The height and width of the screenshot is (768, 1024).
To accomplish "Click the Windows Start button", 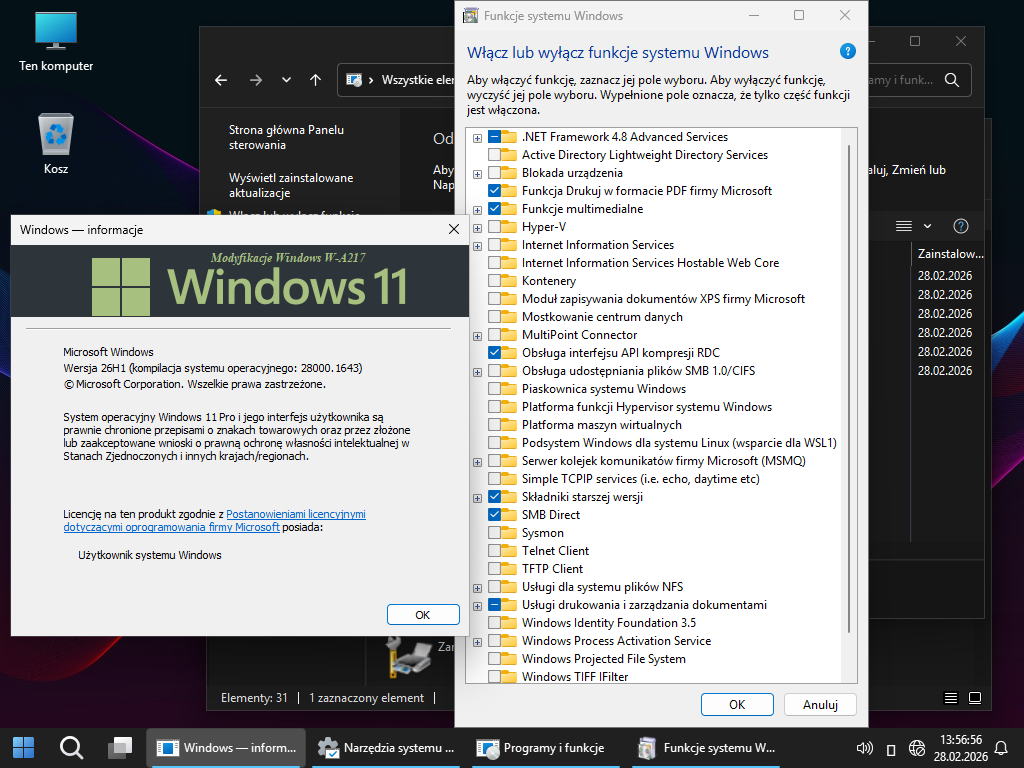I will (x=23, y=747).
